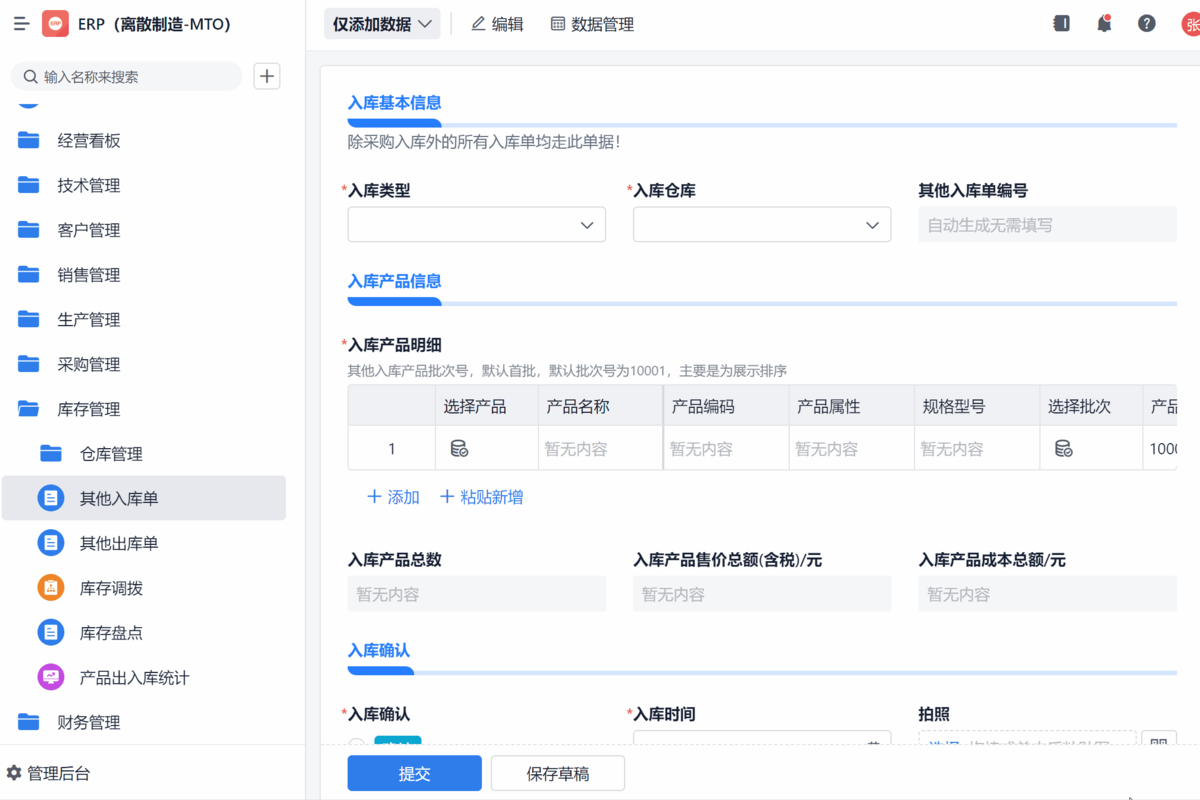Click the plus icon beside the search box
Image resolution: width=1200 pixels, height=800 pixels.
267,76
